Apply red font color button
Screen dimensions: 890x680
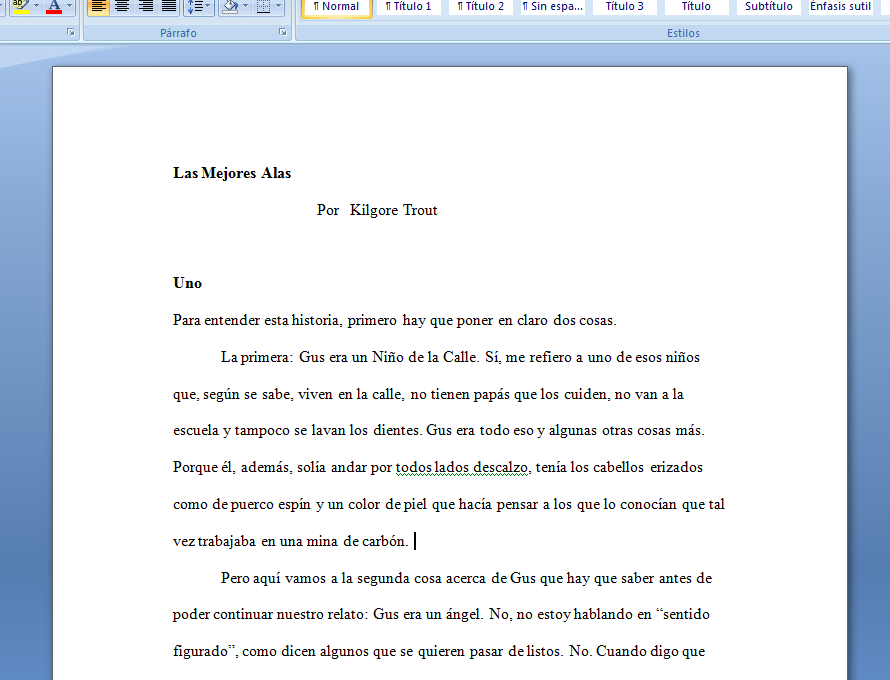coord(53,7)
